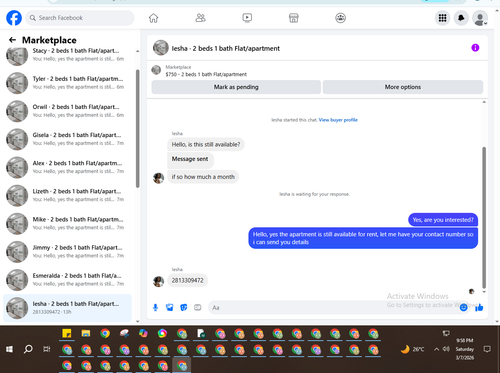This screenshot has width=500, height=373.
Task: Open the View buyer profile link
Action: click(338, 120)
